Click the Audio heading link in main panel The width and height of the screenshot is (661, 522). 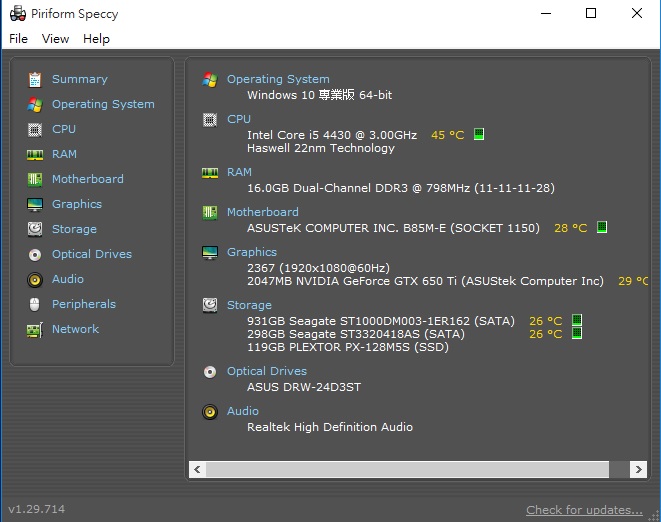point(243,411)
